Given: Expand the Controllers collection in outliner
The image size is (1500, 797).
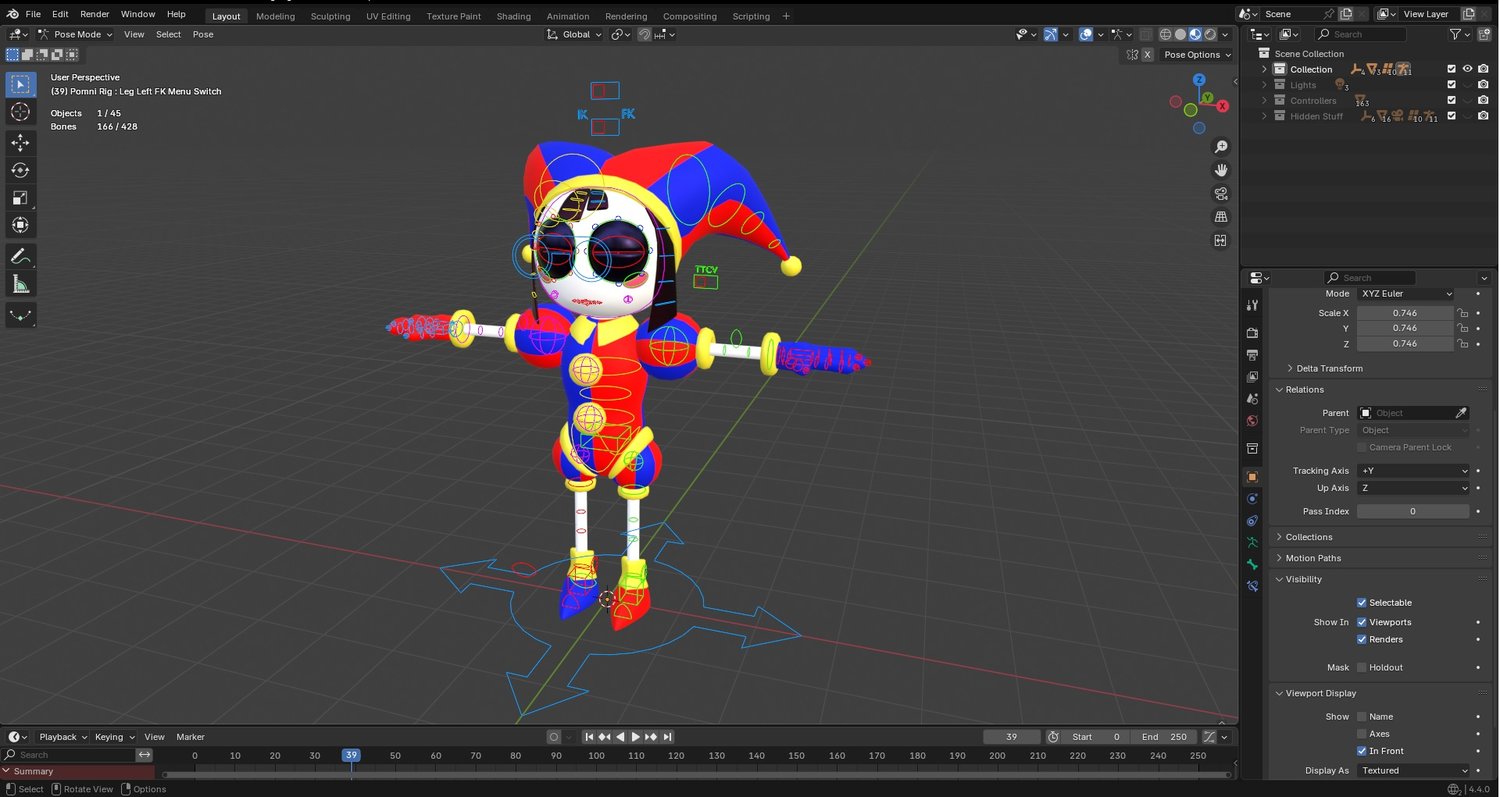Looking at the screenshot, I should 1264,101.
